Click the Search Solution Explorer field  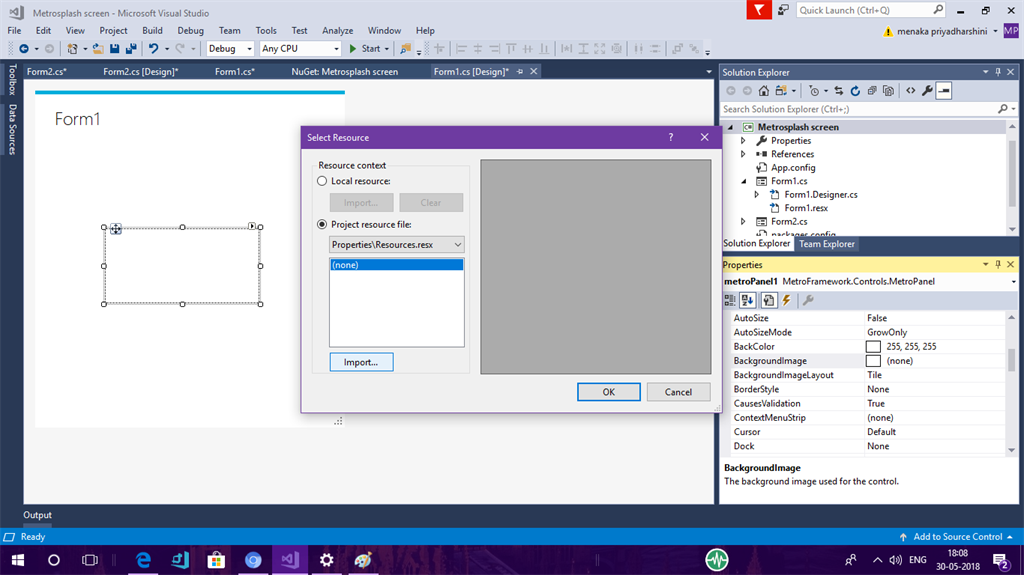point(860,109)
